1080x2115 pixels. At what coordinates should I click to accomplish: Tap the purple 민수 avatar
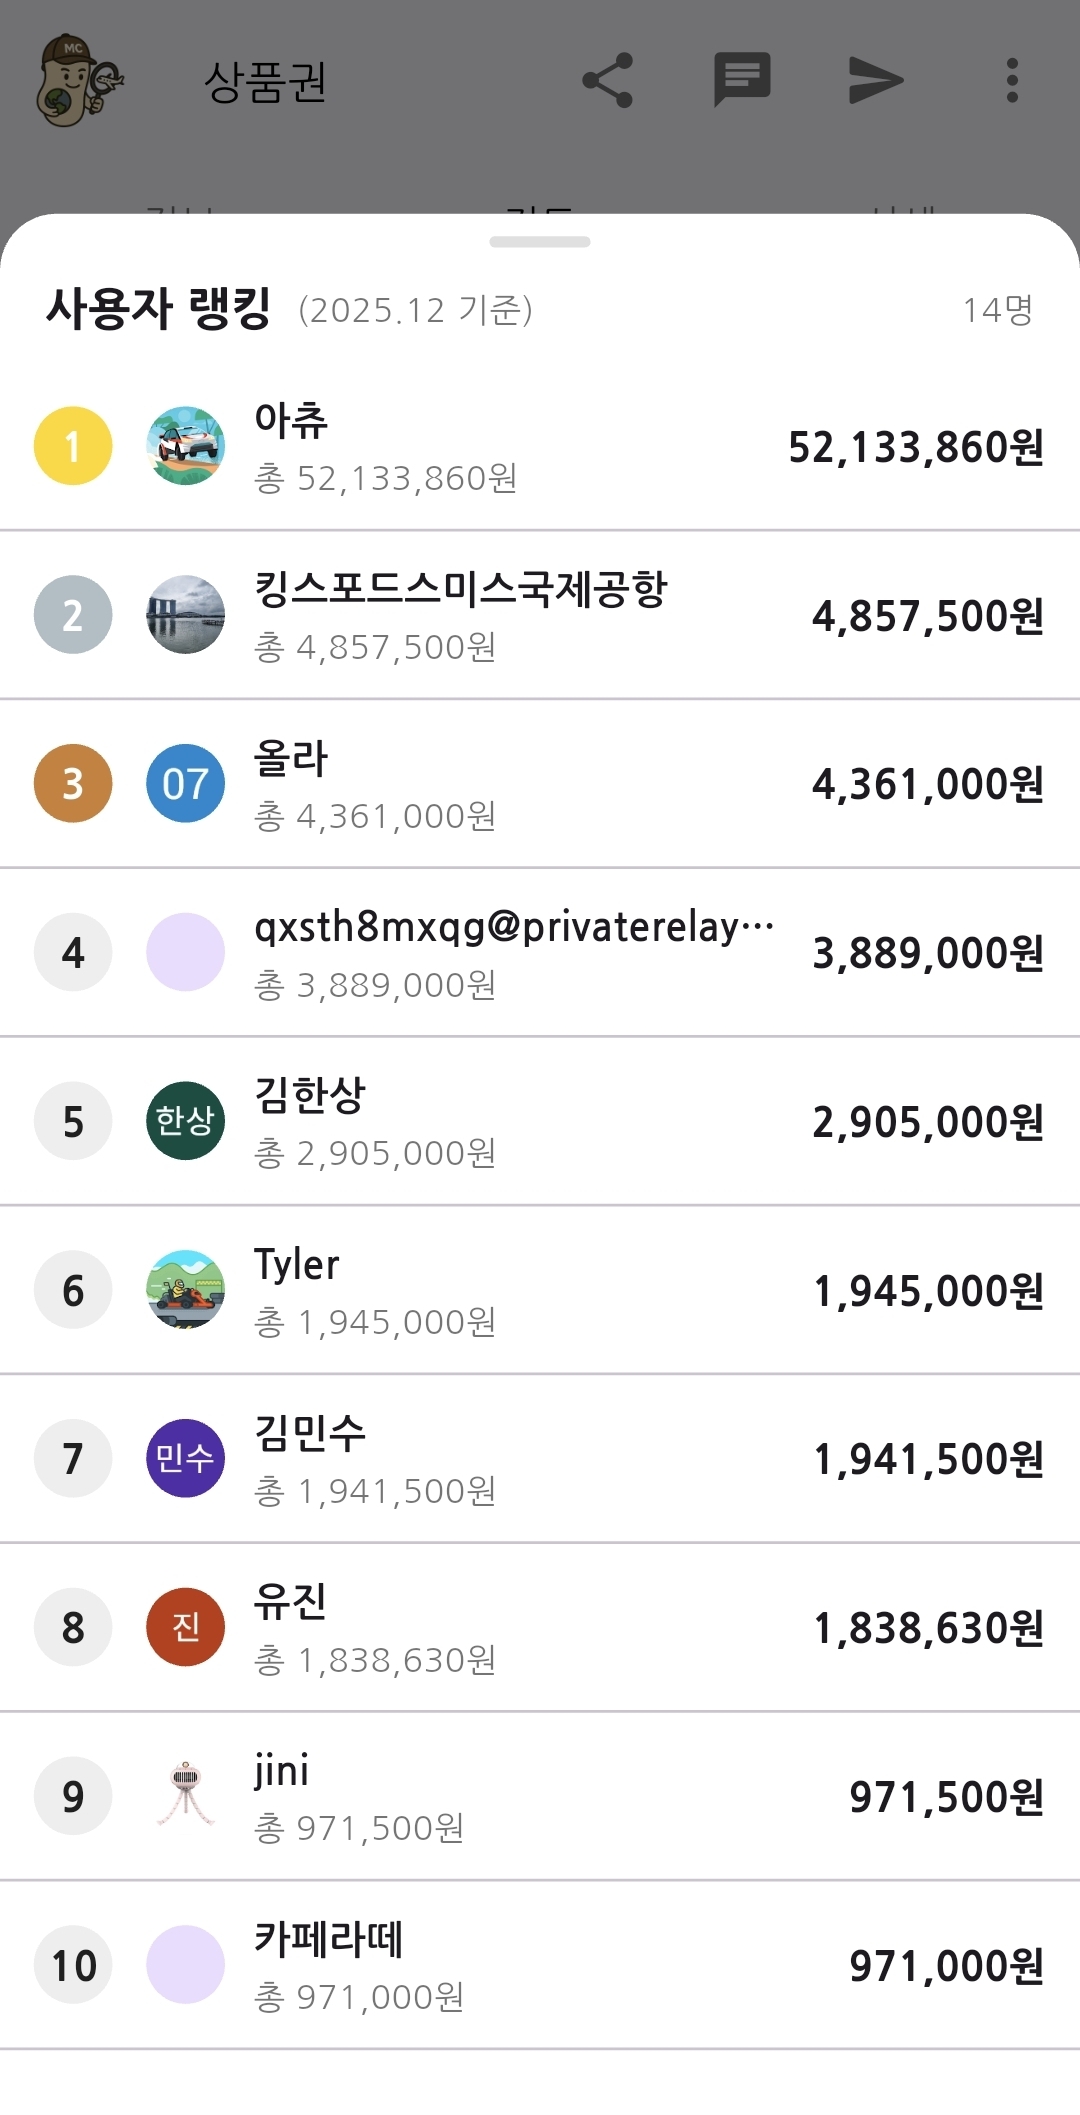point(186,1458)
